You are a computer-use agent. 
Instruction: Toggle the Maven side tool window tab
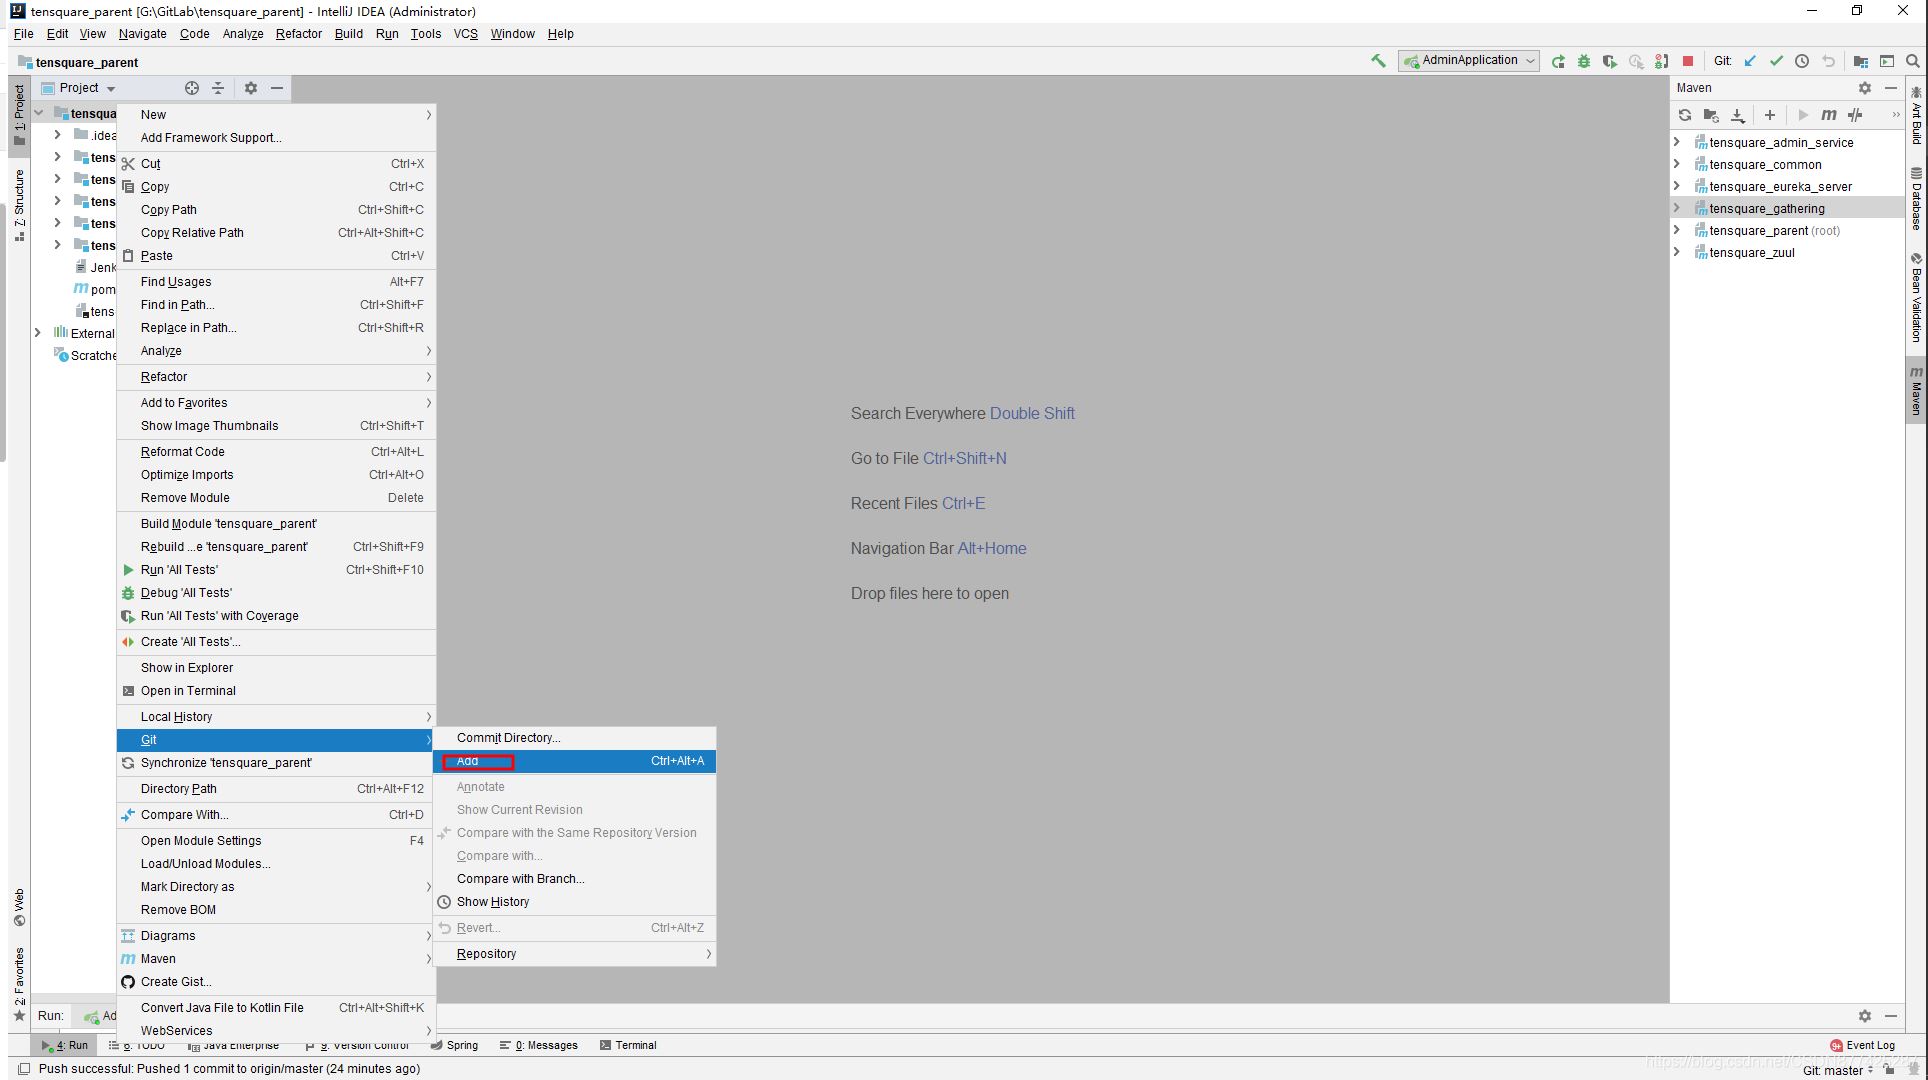click(1916, 390)
